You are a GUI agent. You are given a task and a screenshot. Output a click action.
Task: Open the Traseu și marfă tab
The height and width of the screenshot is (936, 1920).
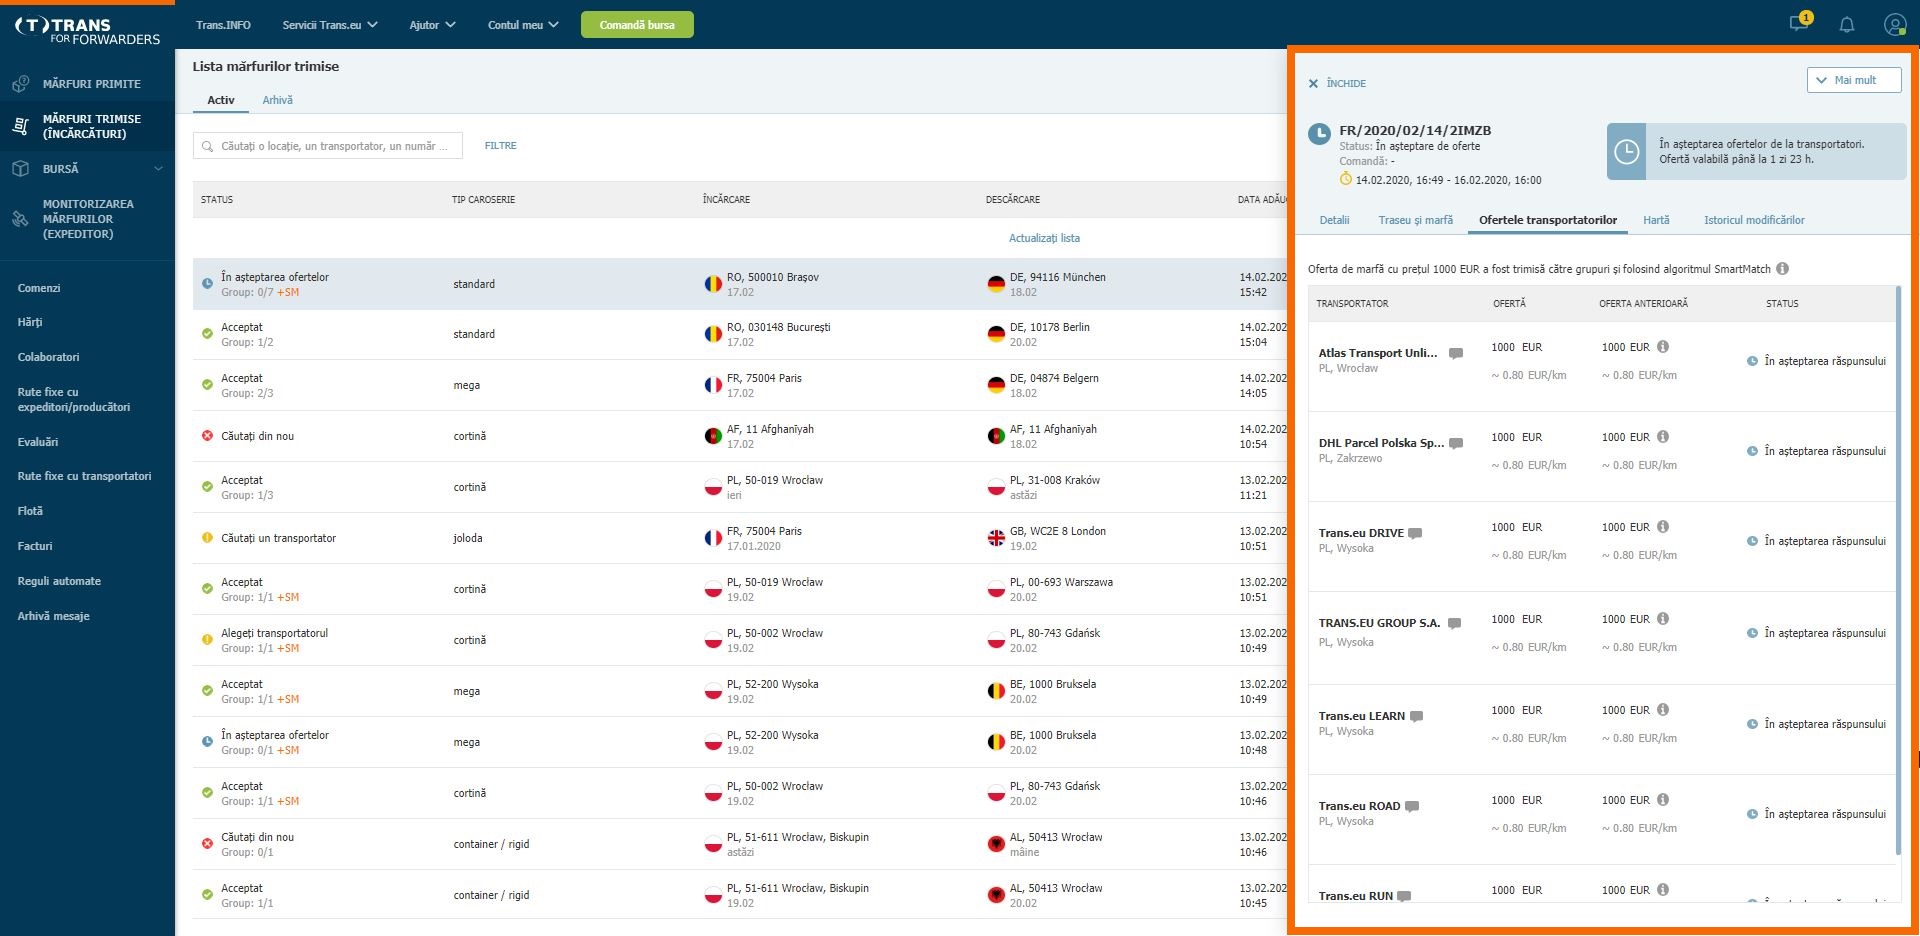point(1415,220)
